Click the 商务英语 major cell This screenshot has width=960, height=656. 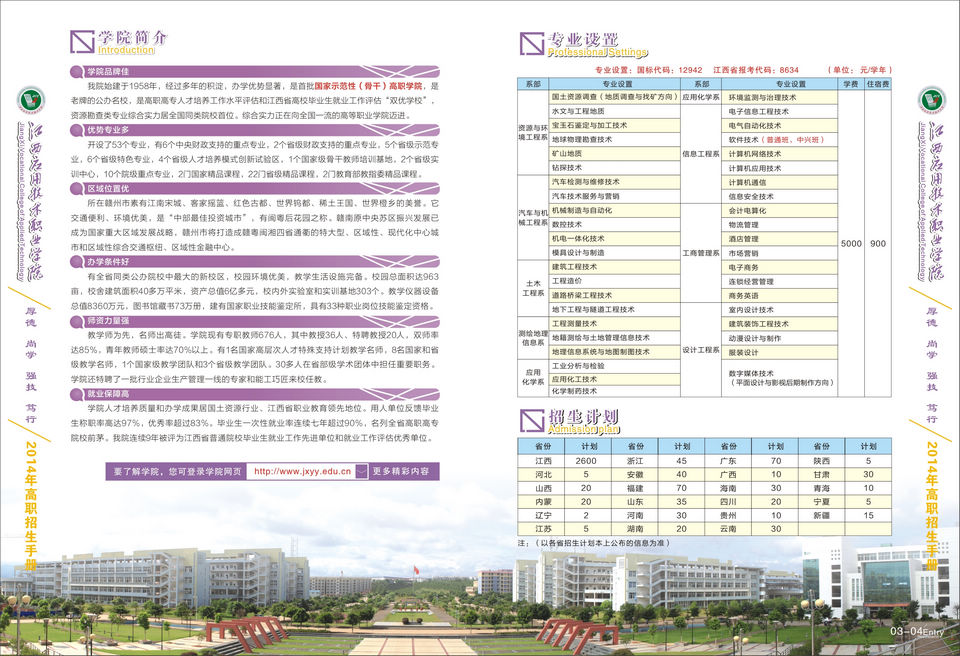tap(779, 296)
